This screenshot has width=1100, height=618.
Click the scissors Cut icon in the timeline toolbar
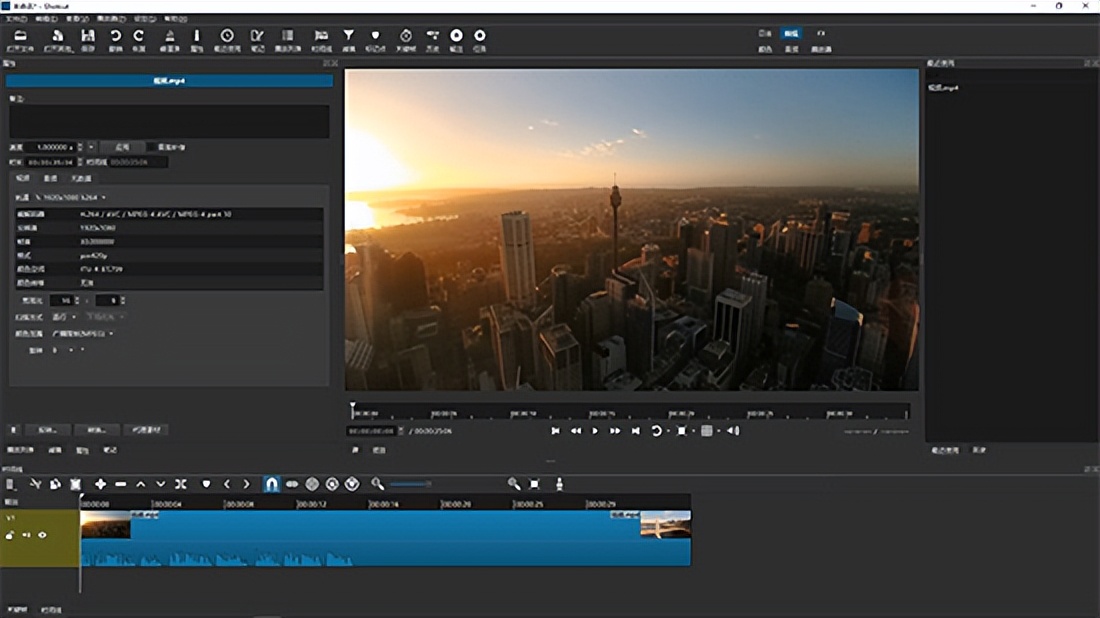(x=35, y=484)
